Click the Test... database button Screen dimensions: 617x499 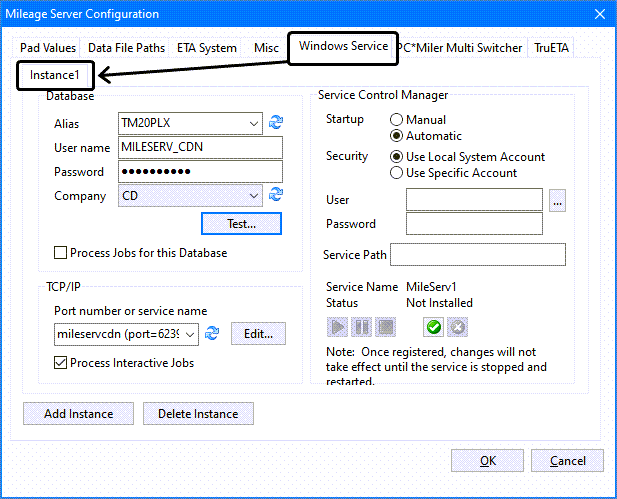(241, 223)
